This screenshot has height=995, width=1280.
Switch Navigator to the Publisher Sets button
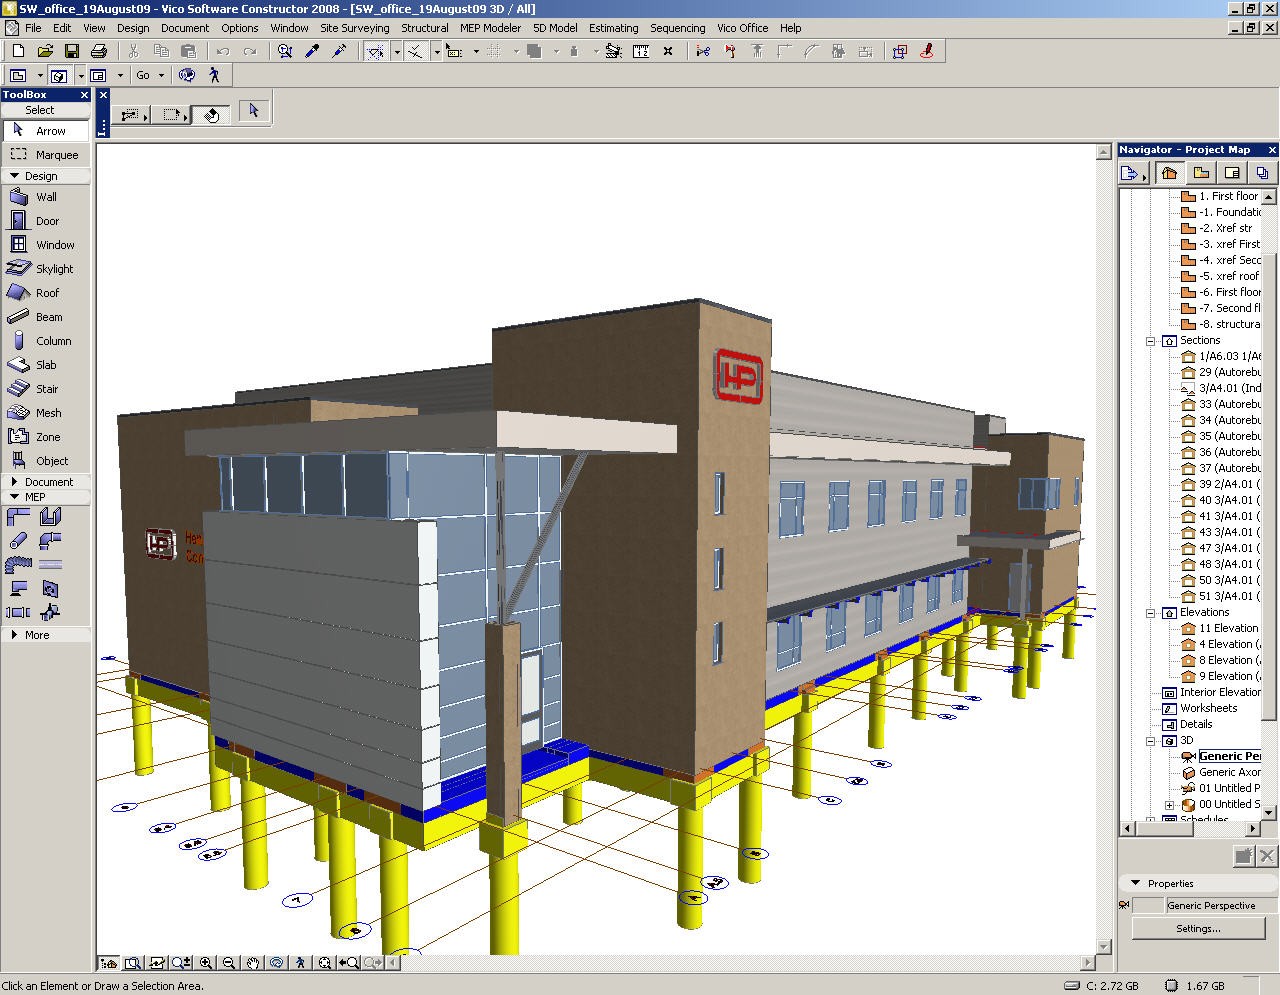click(x=1262, y=173)
